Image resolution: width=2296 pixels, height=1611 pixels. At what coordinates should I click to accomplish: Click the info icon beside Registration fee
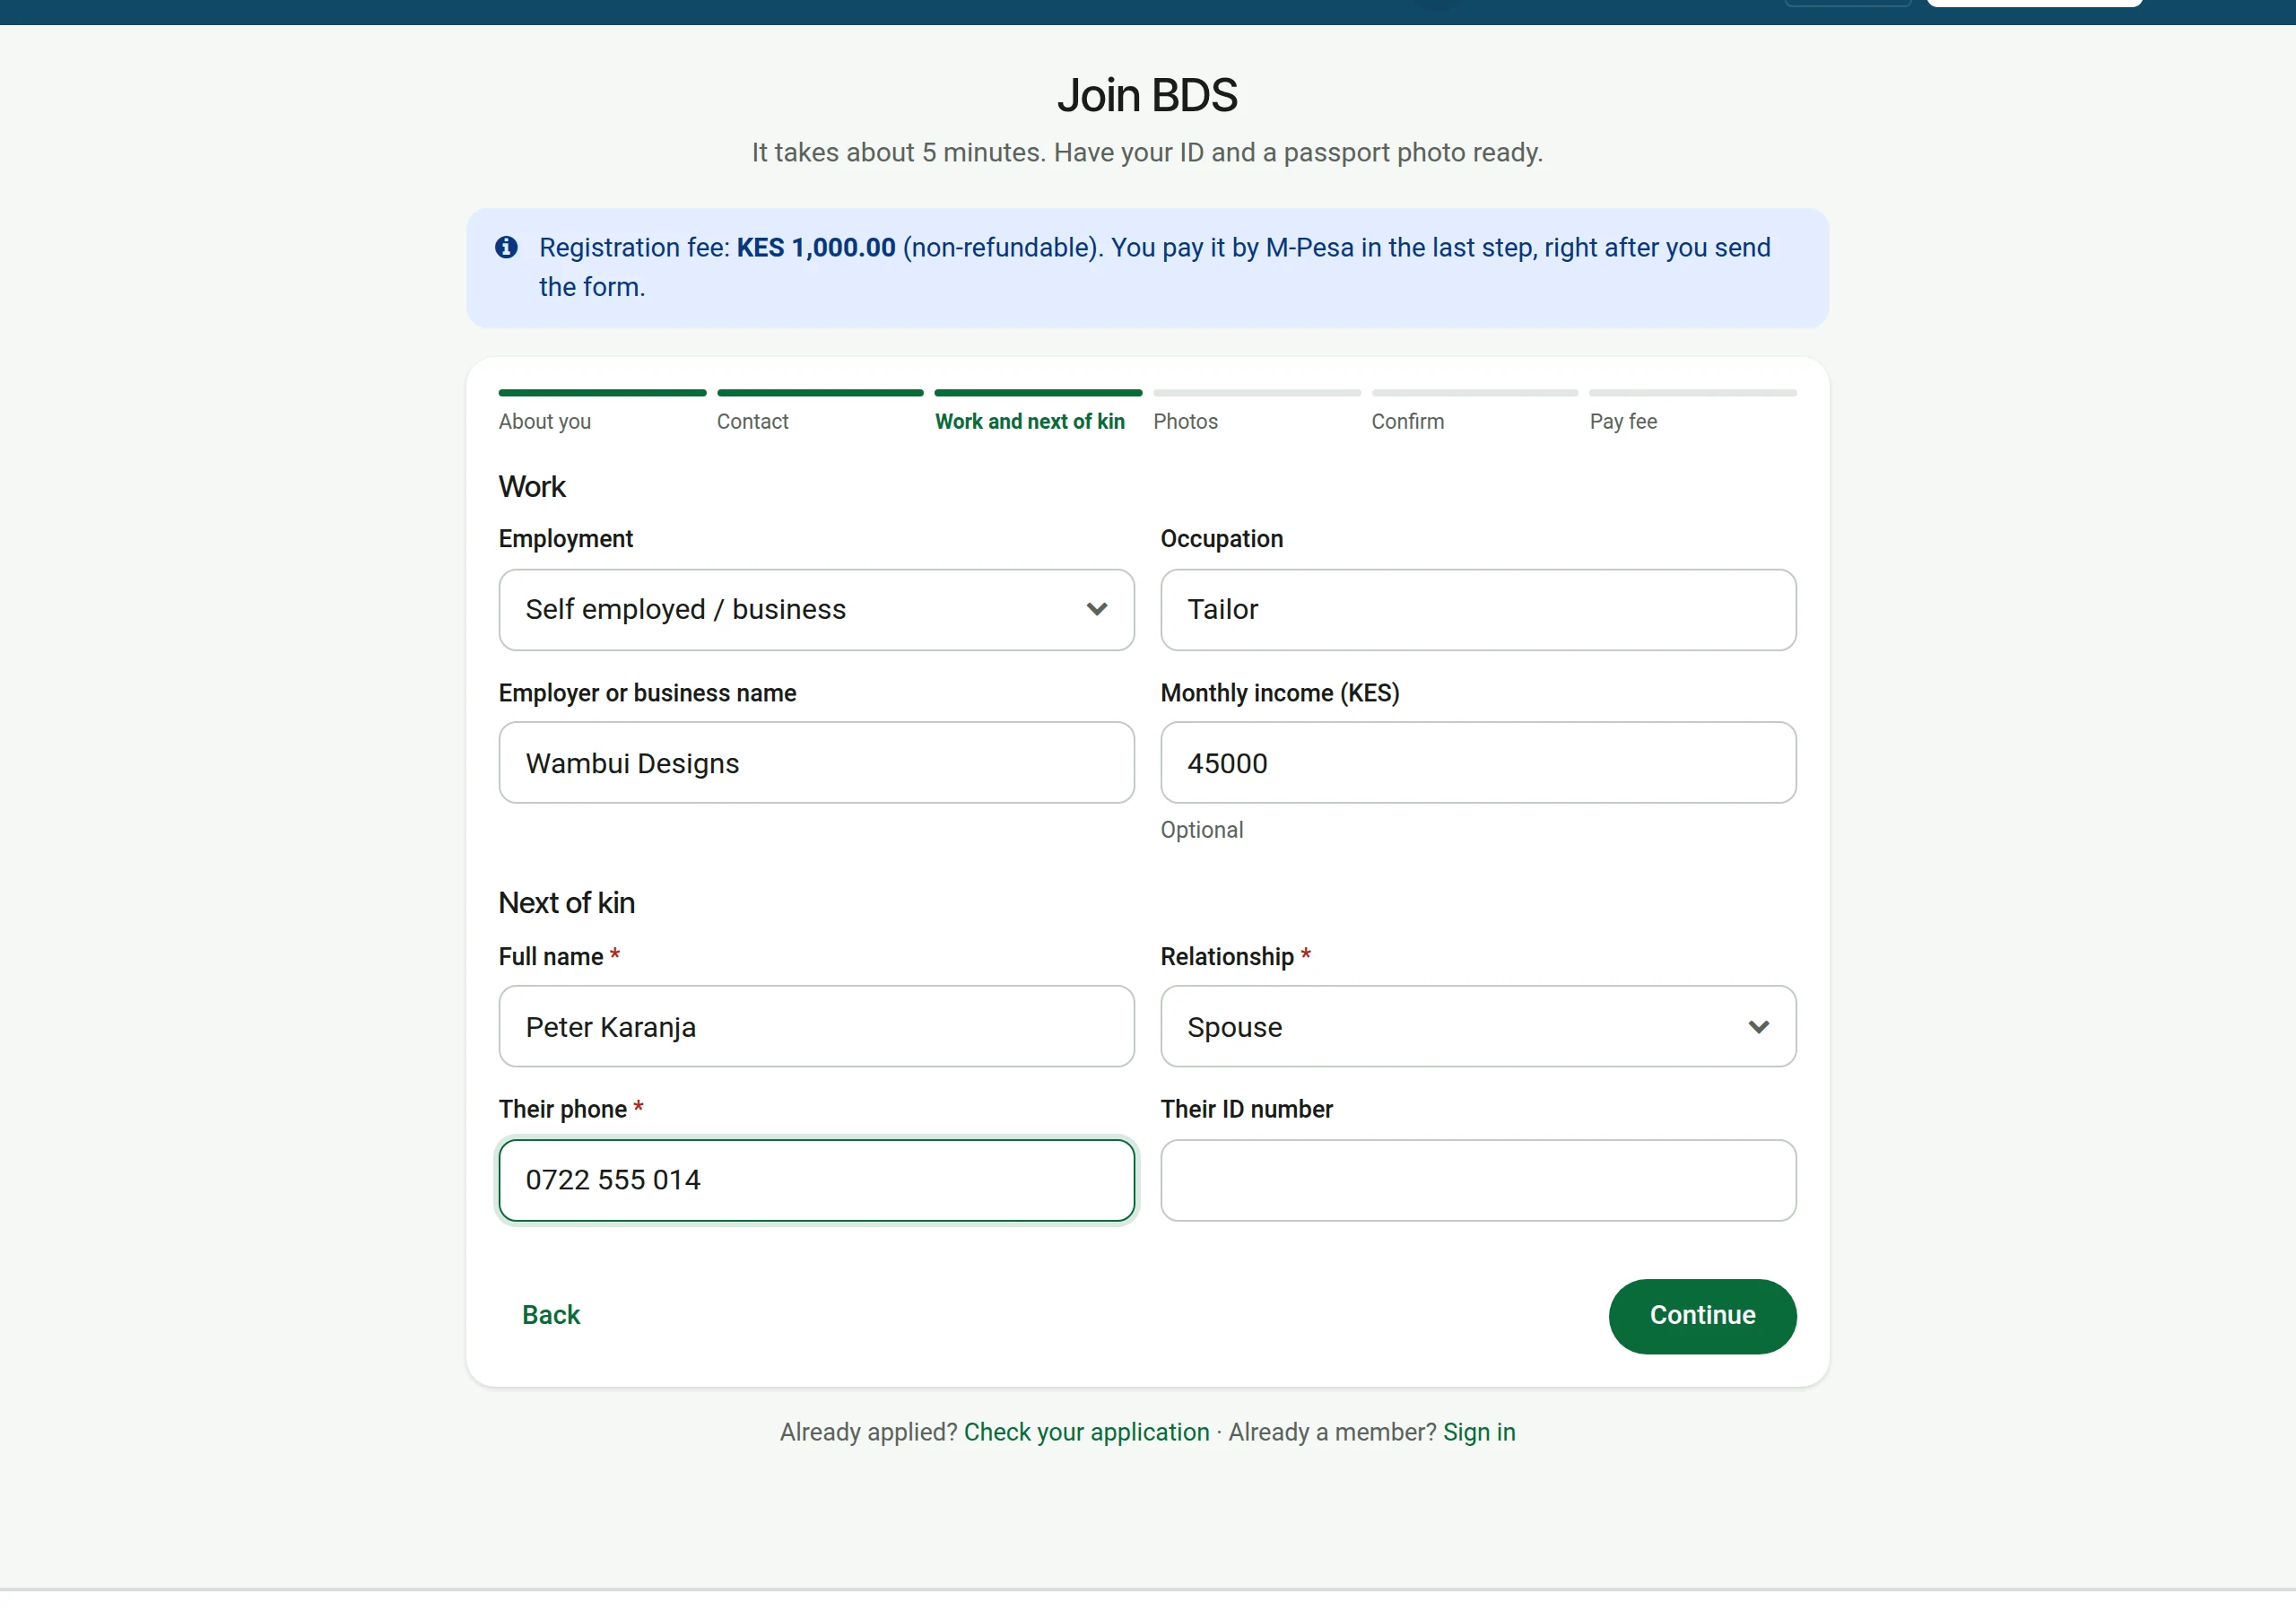[x=506, y=247]
